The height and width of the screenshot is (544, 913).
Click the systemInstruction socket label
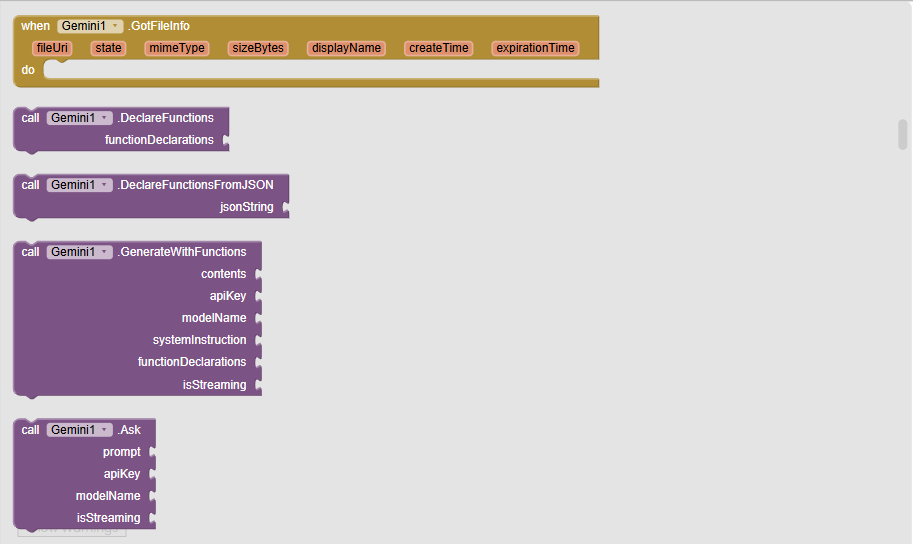(199, 340)
